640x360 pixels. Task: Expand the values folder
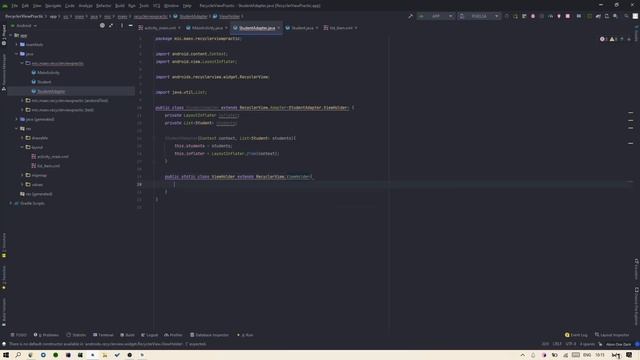[x=22, y=184]
